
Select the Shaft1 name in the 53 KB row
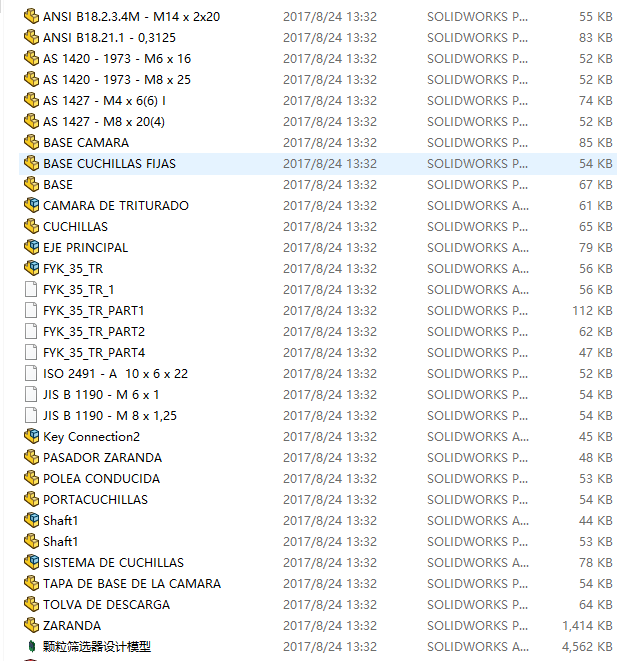(x=61, y=542)
